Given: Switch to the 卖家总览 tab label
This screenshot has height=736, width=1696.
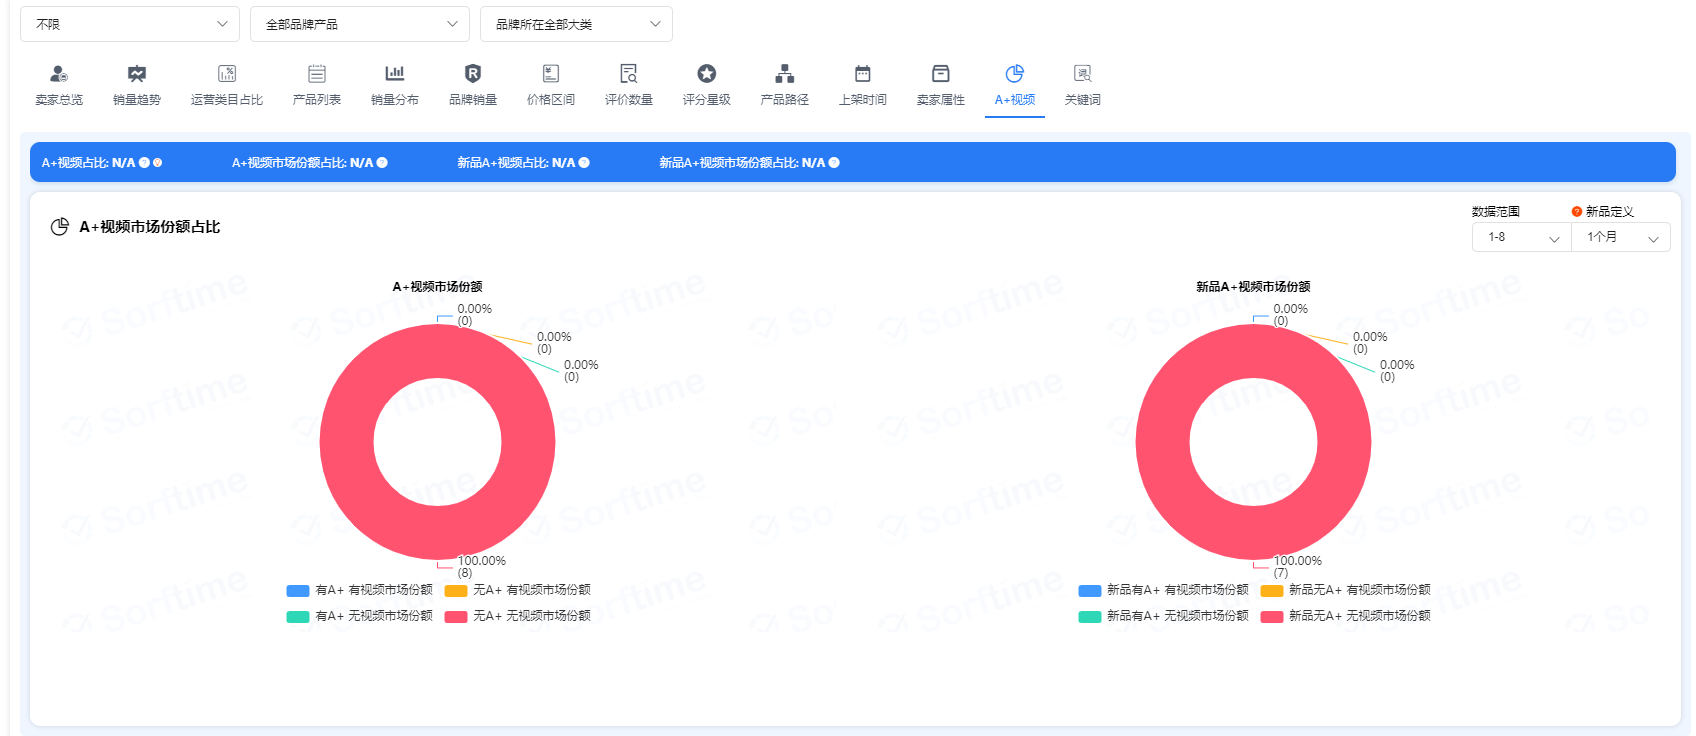Looking at the screenshot, I should coord(59,100).
